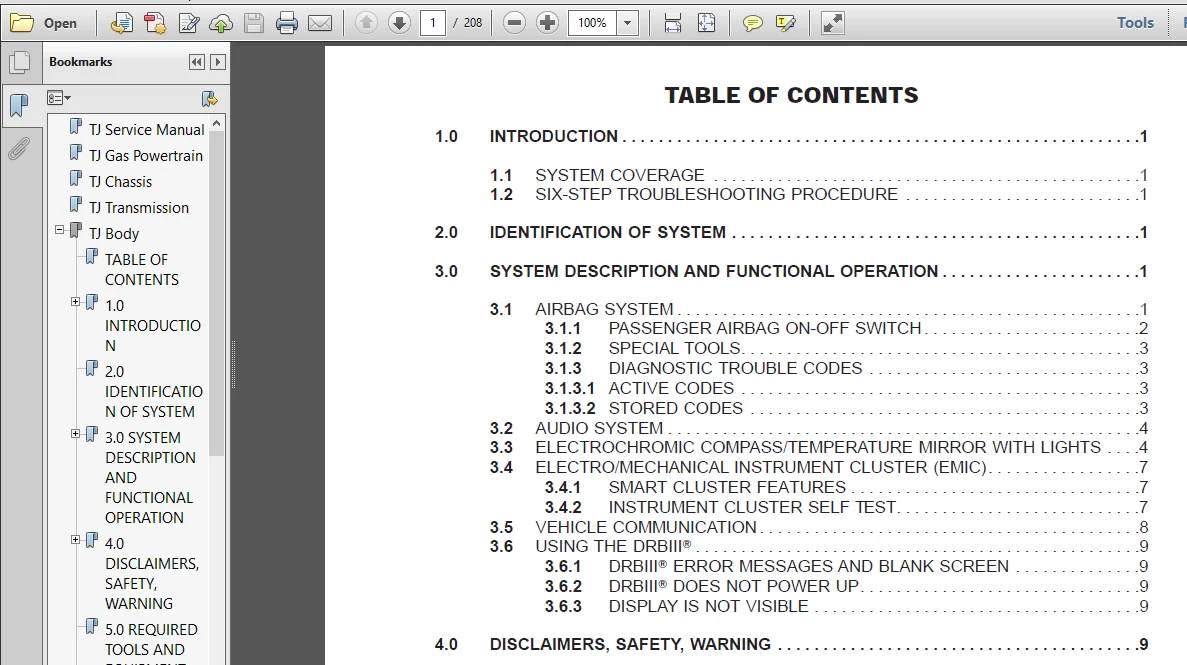Add a sticky note comment
This screenshot has height=665, width=1187.
752,23
